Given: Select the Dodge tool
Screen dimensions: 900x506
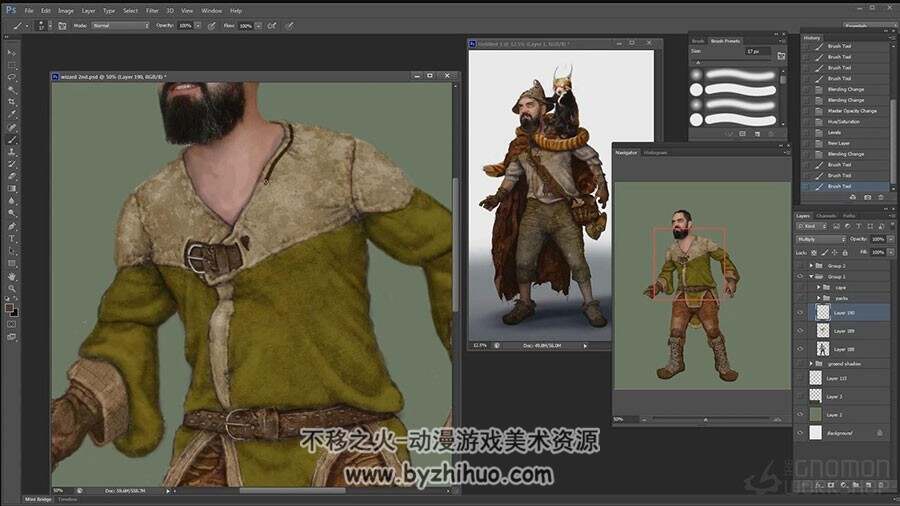Looking at the screenshot, I should pyautogui.click(x=11, y=213).
